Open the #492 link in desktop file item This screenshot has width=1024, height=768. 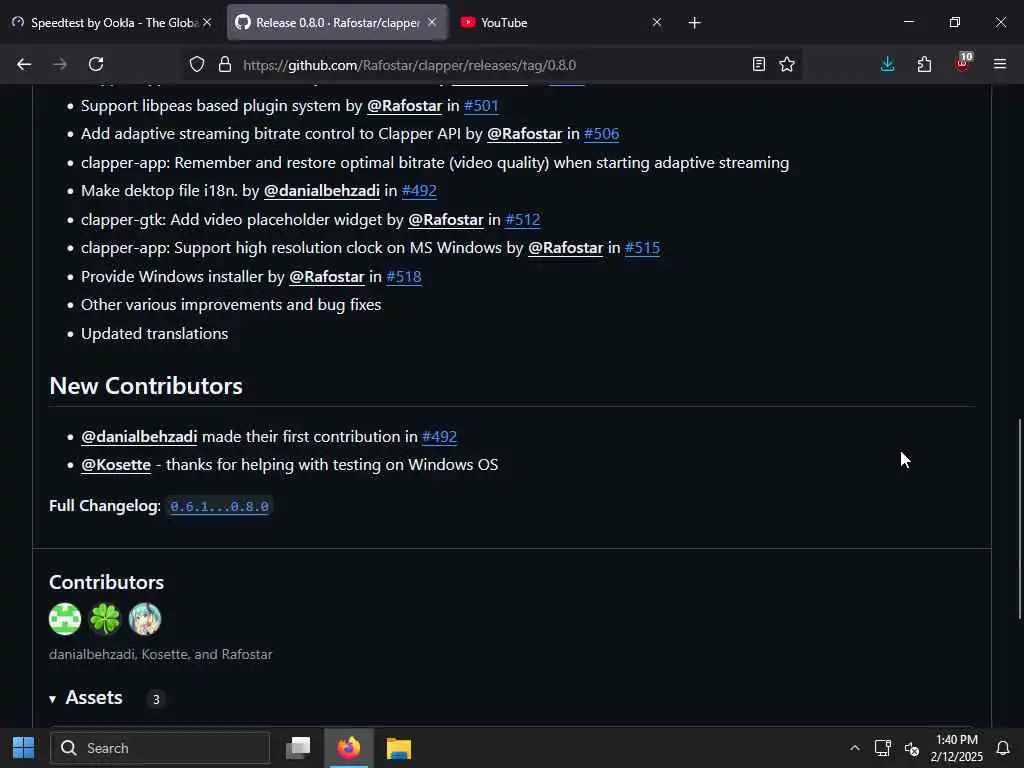pos(419,191)
